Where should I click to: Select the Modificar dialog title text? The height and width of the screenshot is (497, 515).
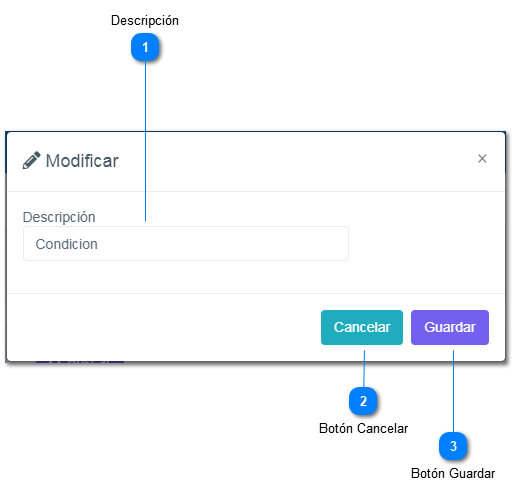click(x=82, y=161)
